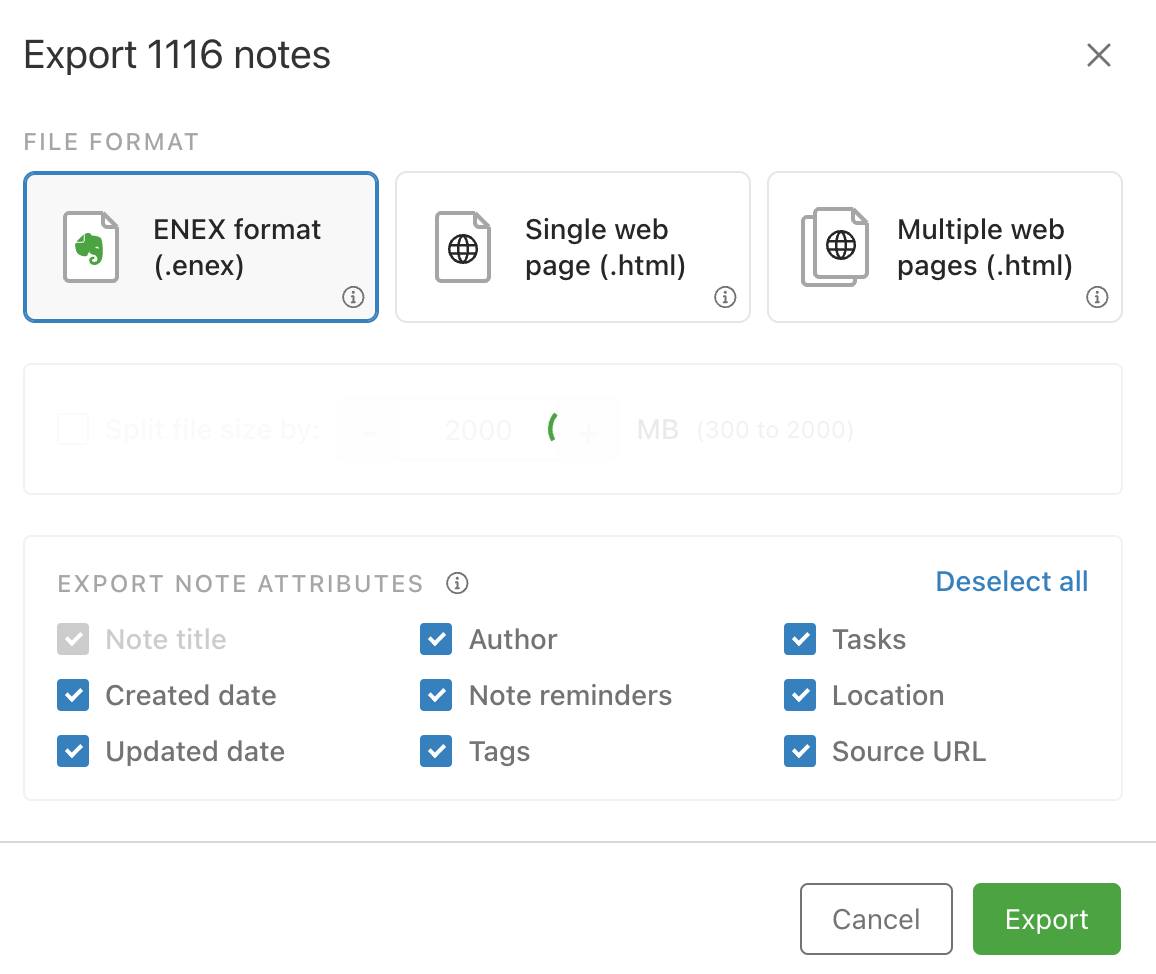Open info icon on Single web page card
This screenshot has width=1156, height=974.
coord(725,297)
